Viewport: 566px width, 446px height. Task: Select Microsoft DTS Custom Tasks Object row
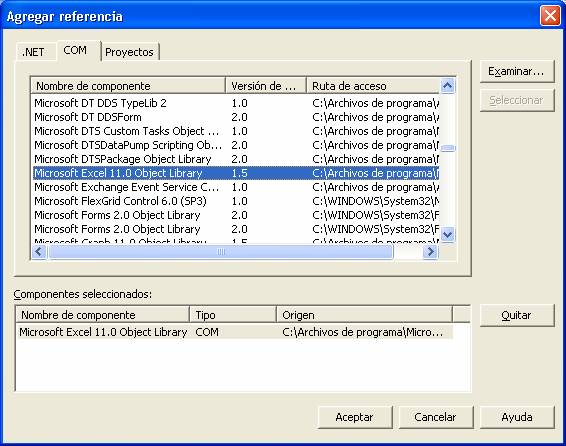point(236,131)
